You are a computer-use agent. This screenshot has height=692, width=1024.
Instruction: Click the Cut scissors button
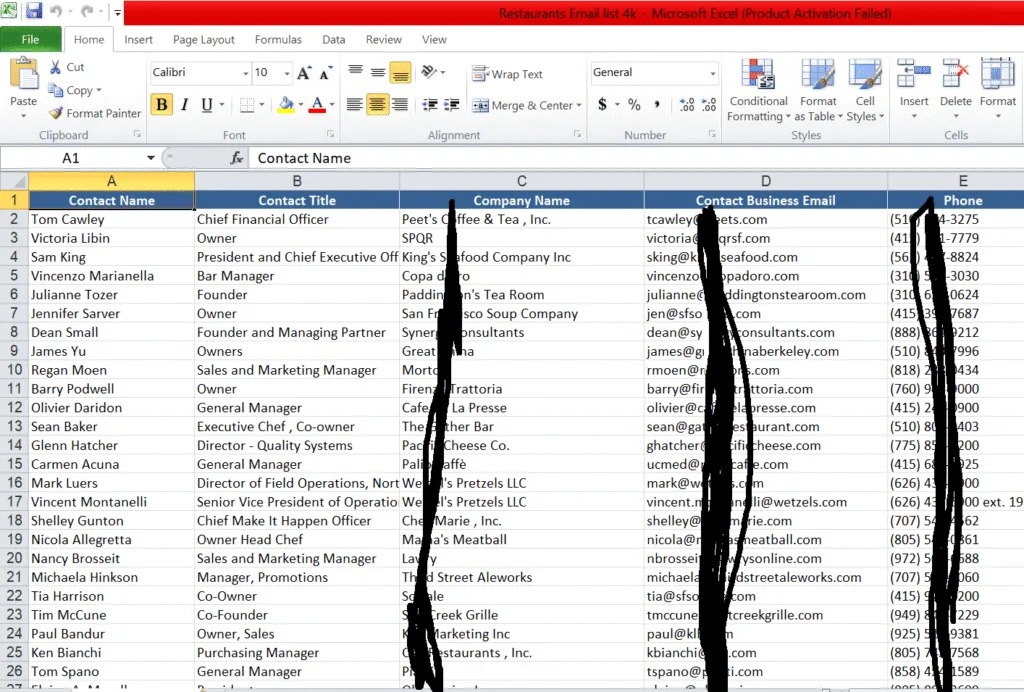(67, 67)
